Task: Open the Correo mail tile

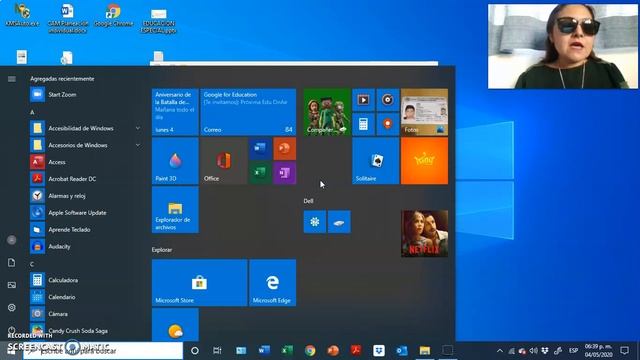Action: [248, 112]
